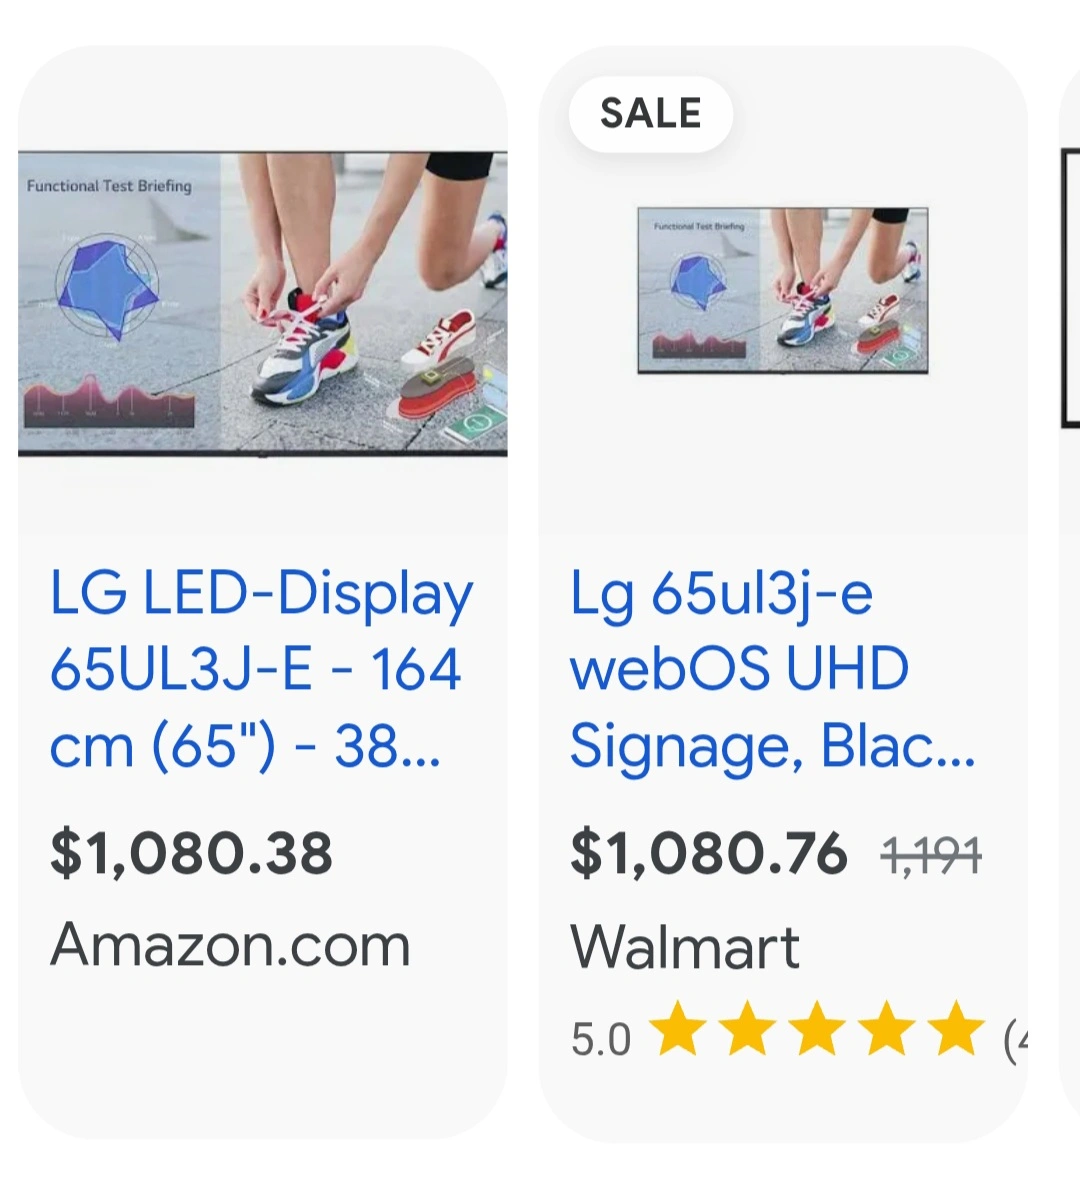The image size is (1080, 1184).
Task: Click the second yellow rating star
Action: coord(748,1029)
